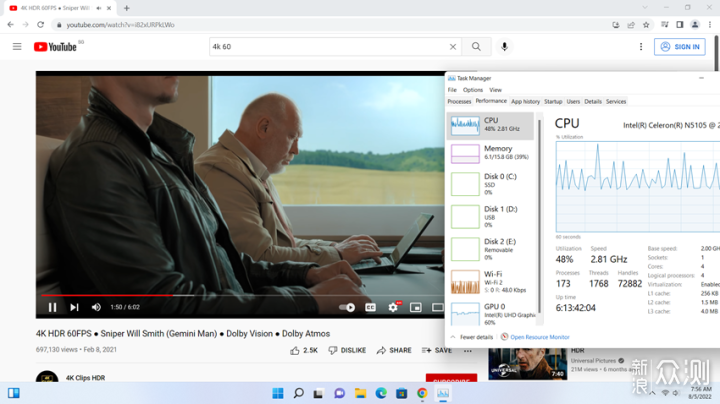720x404 pixels.
Task: Open the 4K Clips HDR channel
Action: point(85,378)
